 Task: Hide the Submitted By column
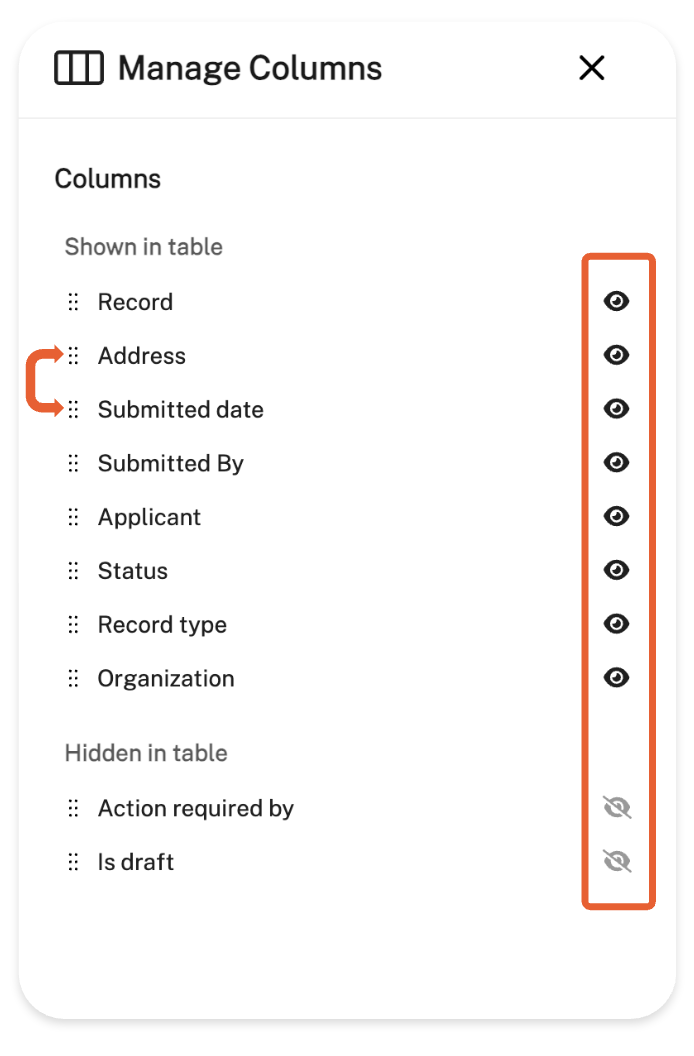pyautogui.click(x=617, y=462)
